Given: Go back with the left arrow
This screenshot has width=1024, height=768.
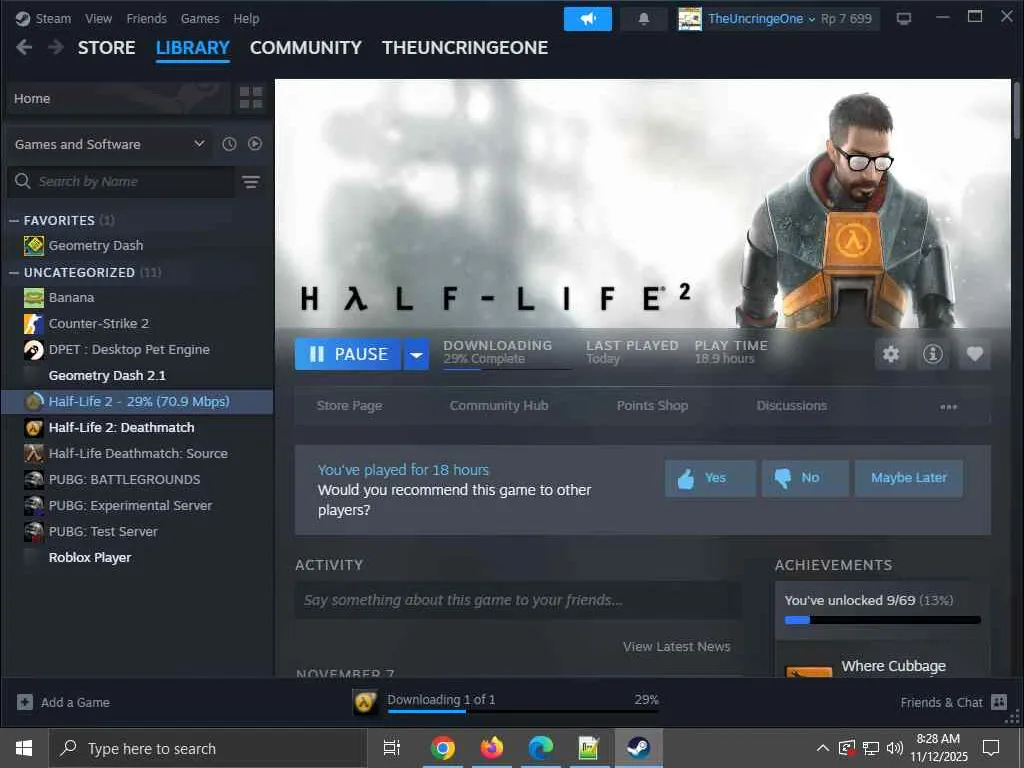Looking at the screenshot, I should pyautogui.click(x=24, y=47).
